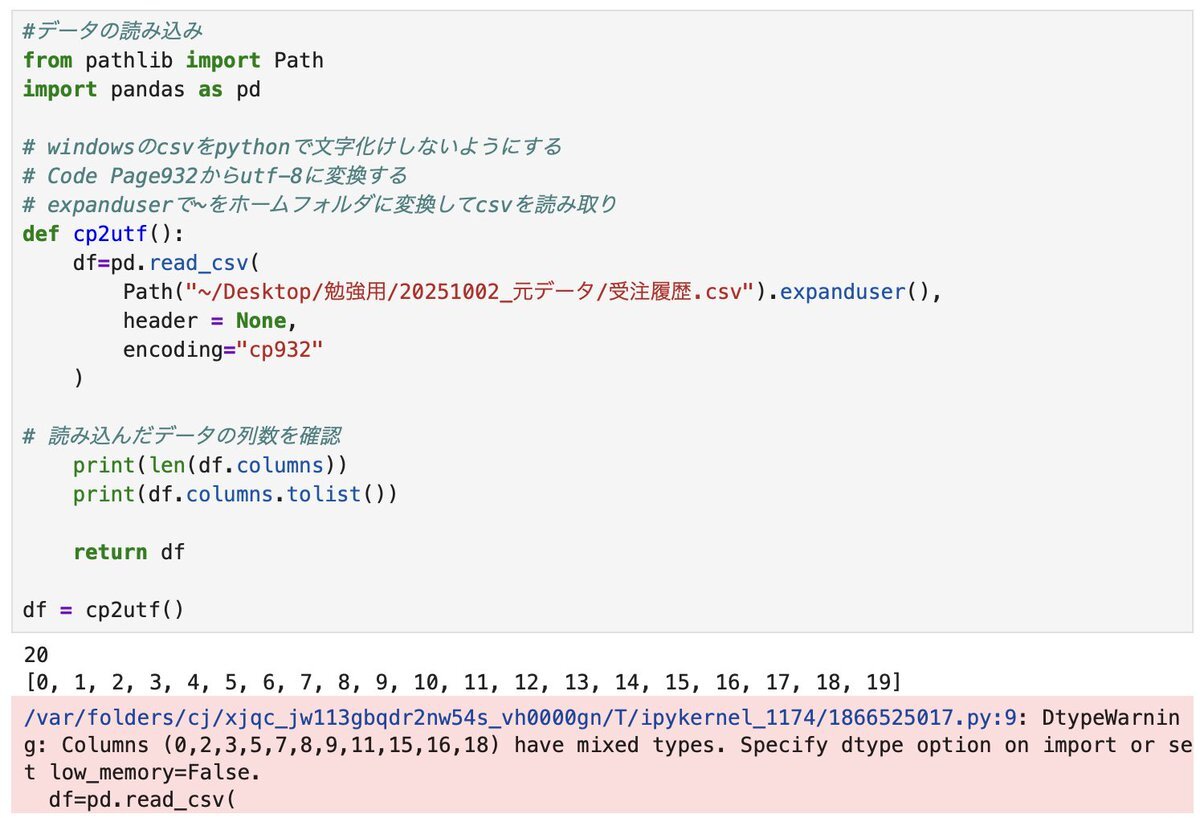This screenshot has height=818, width=1200.
Task: Click the "cp932" encoding string
Action: pos(281,351)
